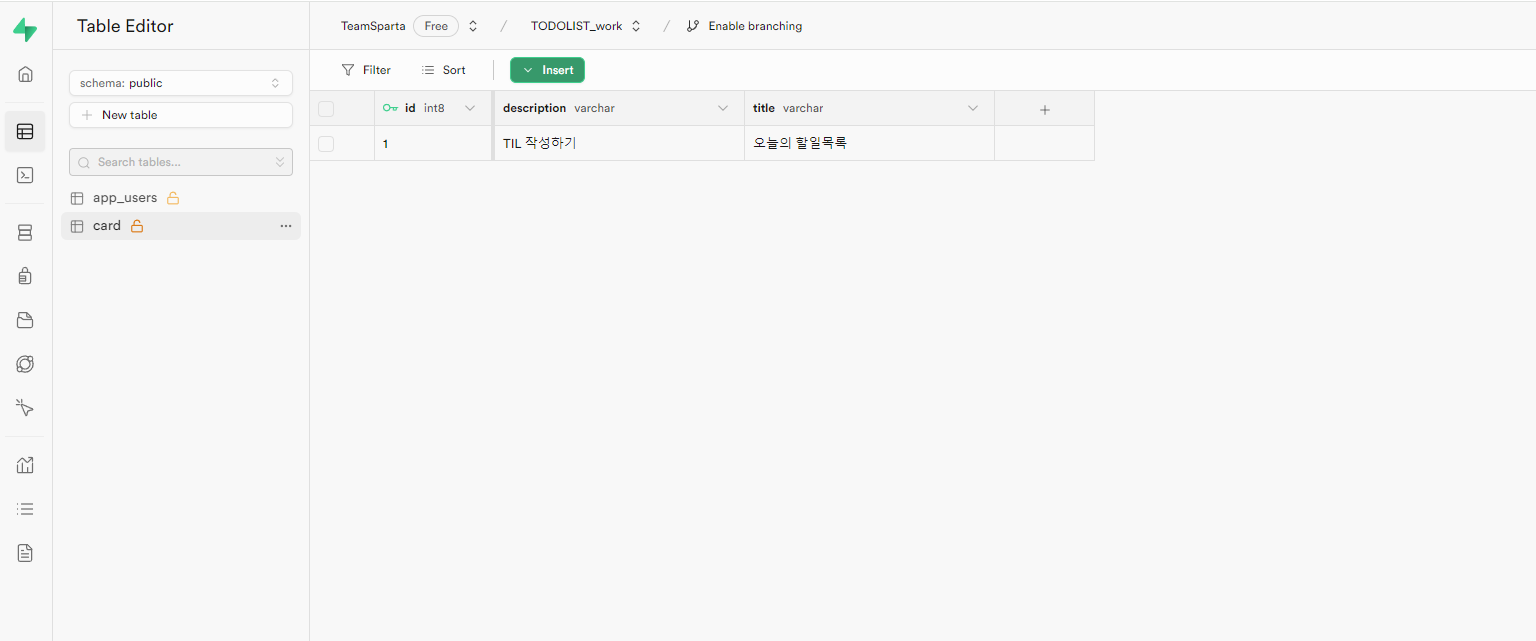Image resolution: width=1536 pixels, height=641 pixels.
Task: Open the TeamSparta organization switcher arrows
Action: (x=473, y=26)
